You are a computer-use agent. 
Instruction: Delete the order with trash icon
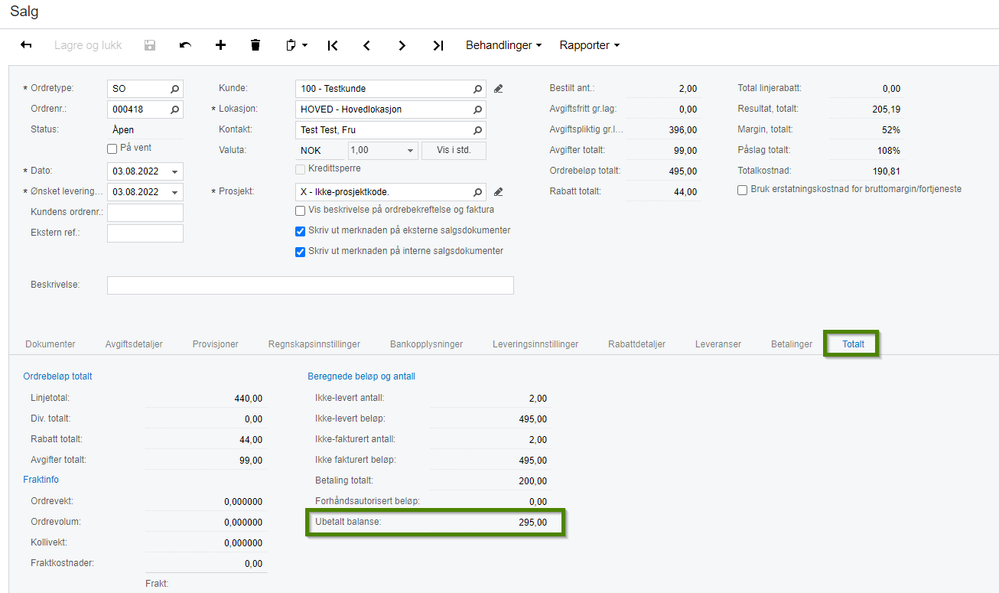tap(255, 45)
